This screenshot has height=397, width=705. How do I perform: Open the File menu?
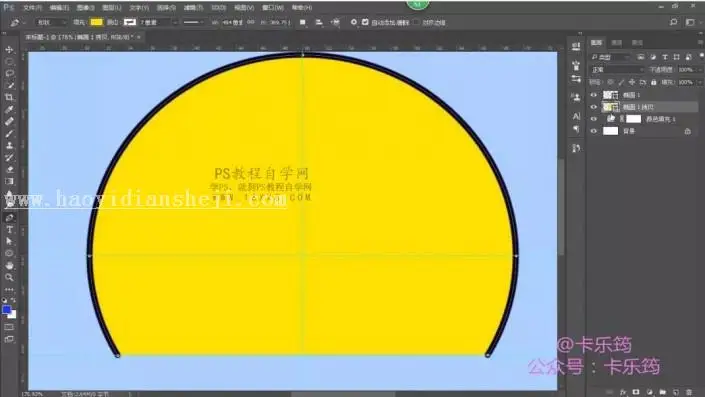(32, 8)
